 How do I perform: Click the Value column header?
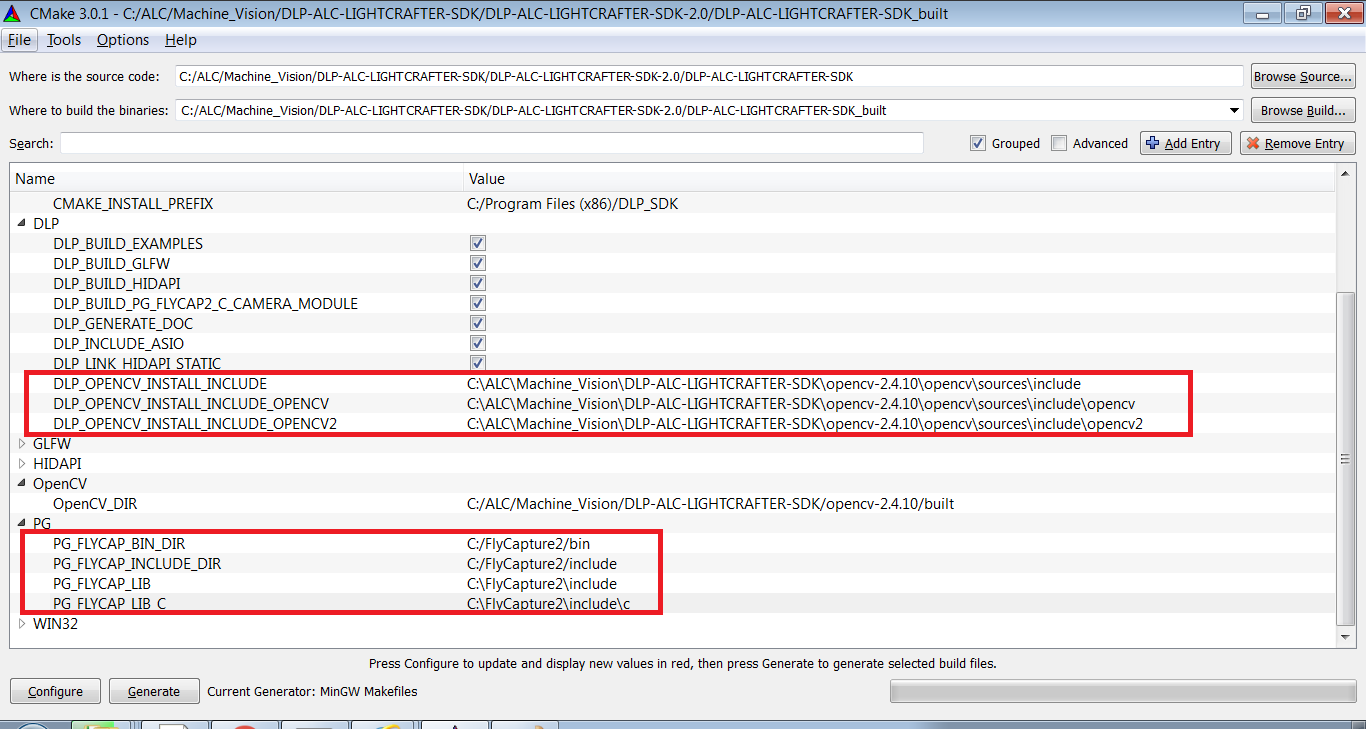(900, 179)
